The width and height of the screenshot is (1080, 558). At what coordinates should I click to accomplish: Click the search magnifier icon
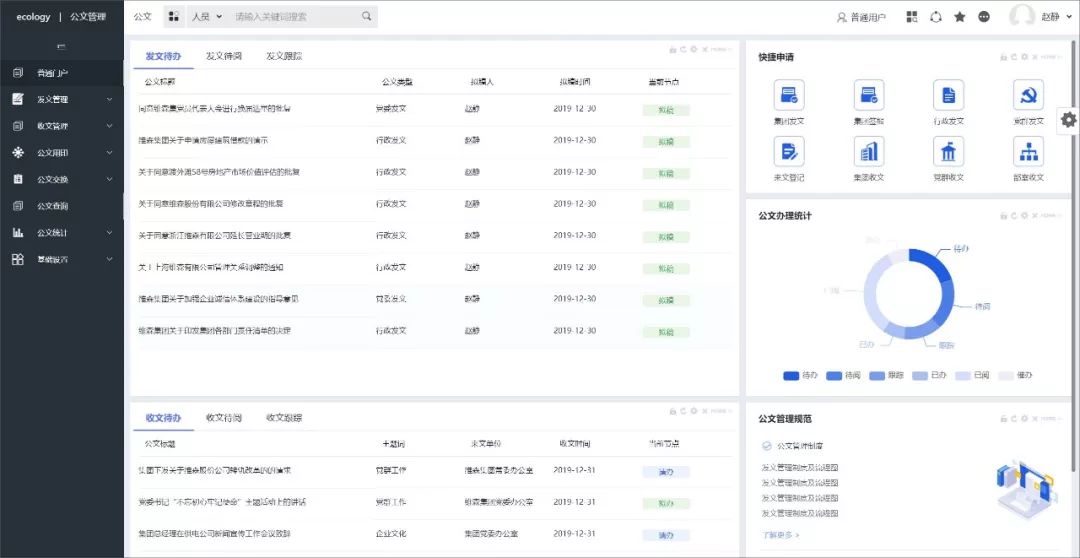point(366,17)
